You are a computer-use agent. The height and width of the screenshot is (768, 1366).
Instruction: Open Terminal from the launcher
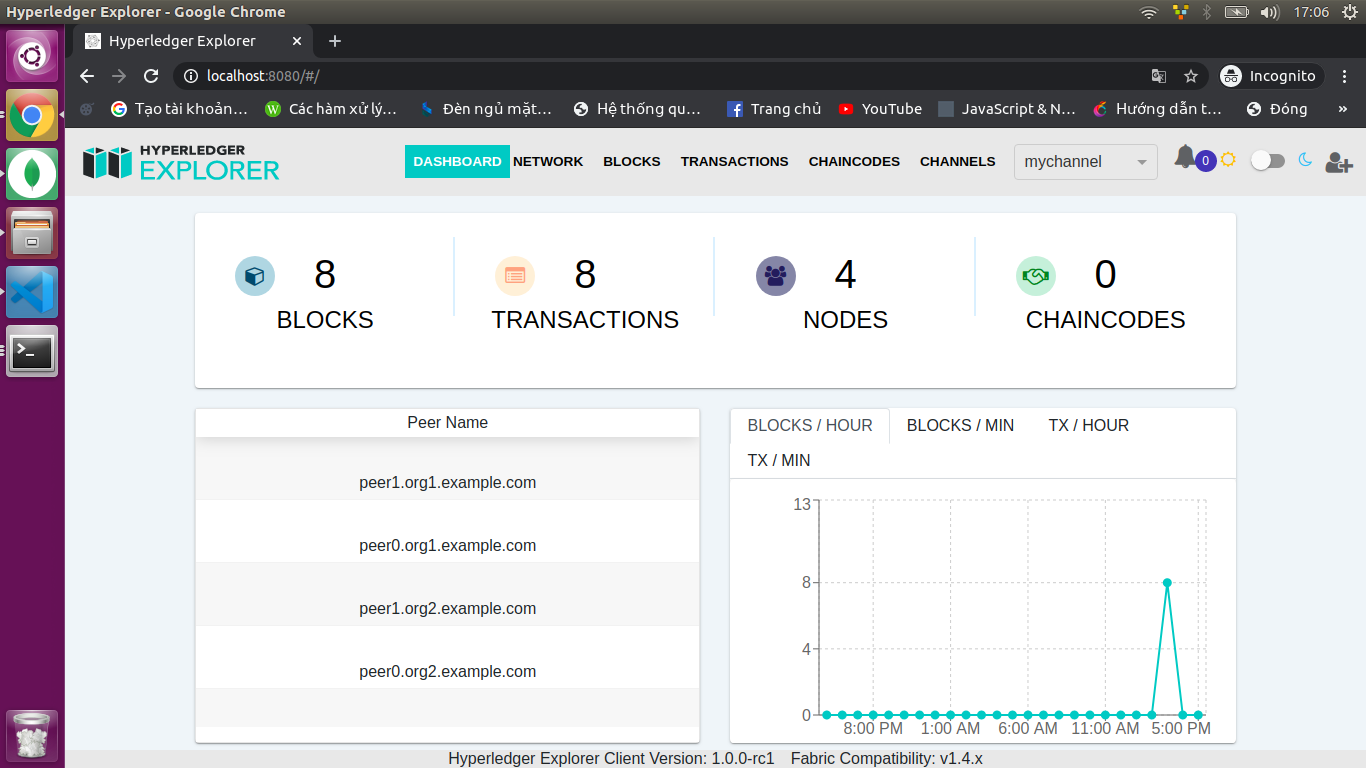coord(32,351)
